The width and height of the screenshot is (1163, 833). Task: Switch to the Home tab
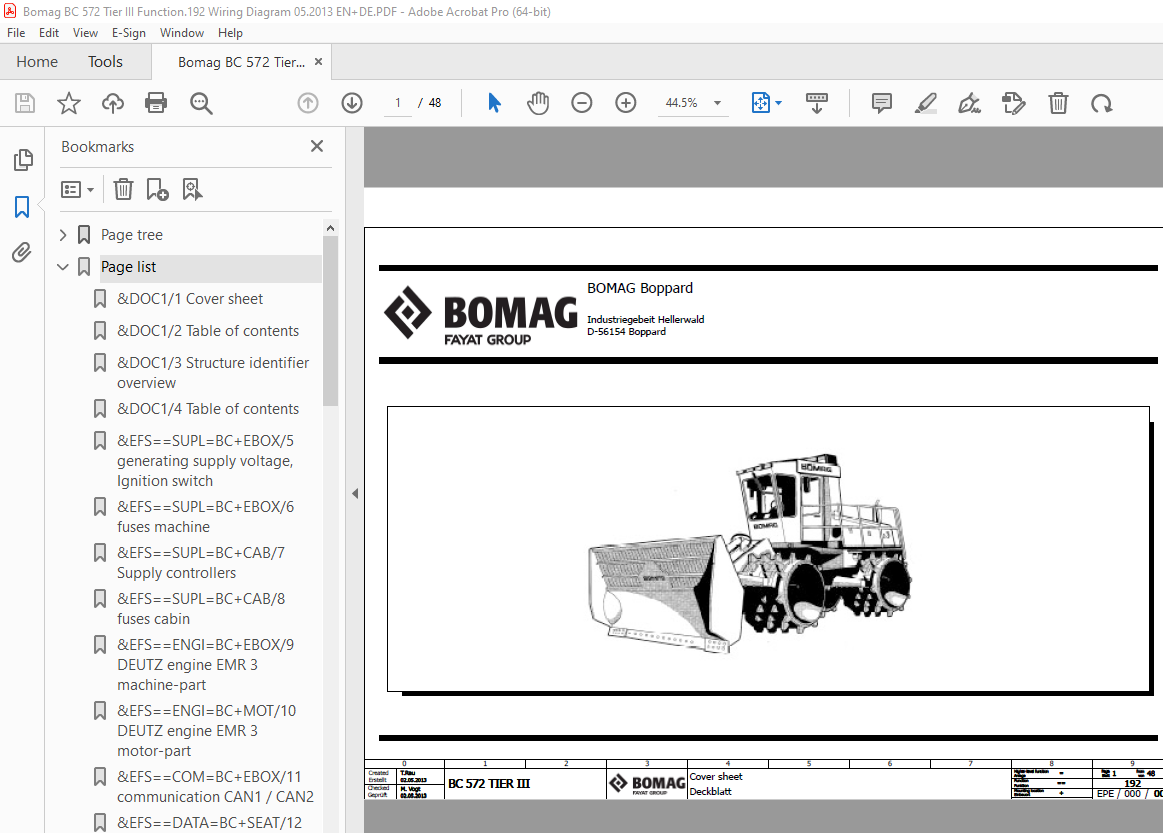37,62
